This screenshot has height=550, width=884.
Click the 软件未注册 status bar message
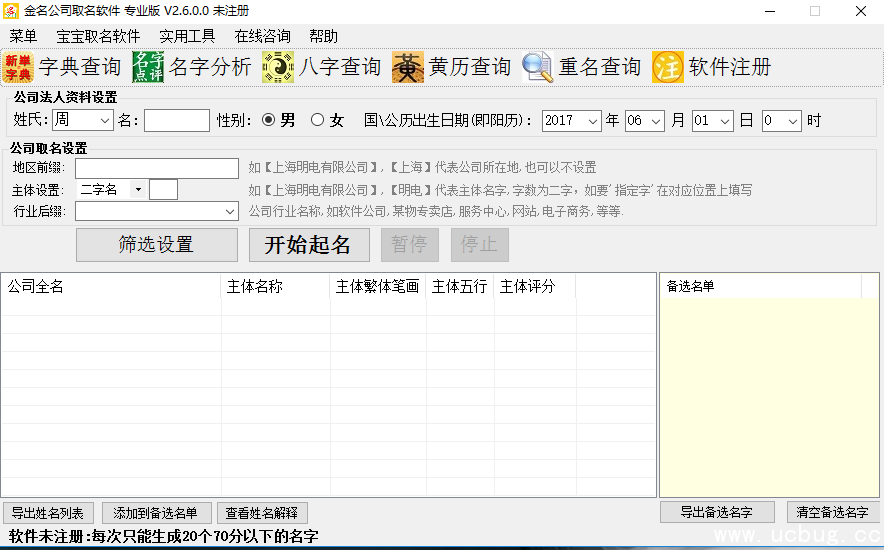163,536
